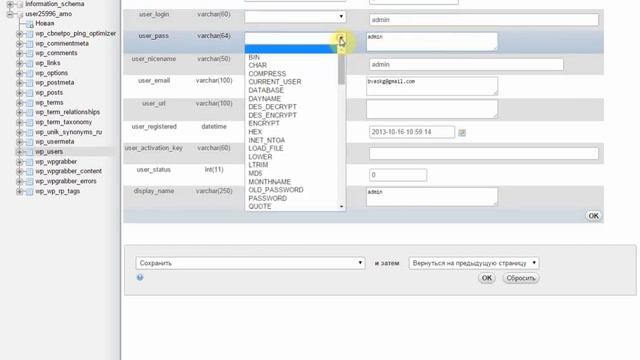Click the user_email value textarea
640x360 pixels.
tap(432, 86)
